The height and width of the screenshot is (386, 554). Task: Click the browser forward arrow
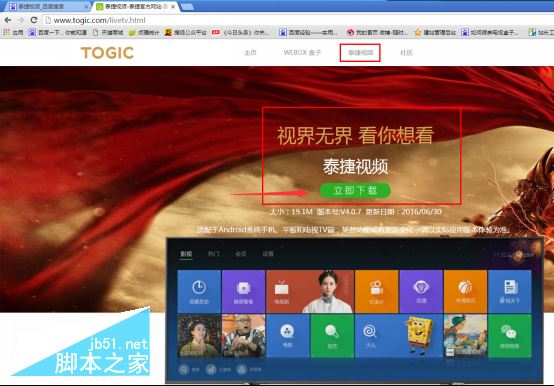(21, 20)
